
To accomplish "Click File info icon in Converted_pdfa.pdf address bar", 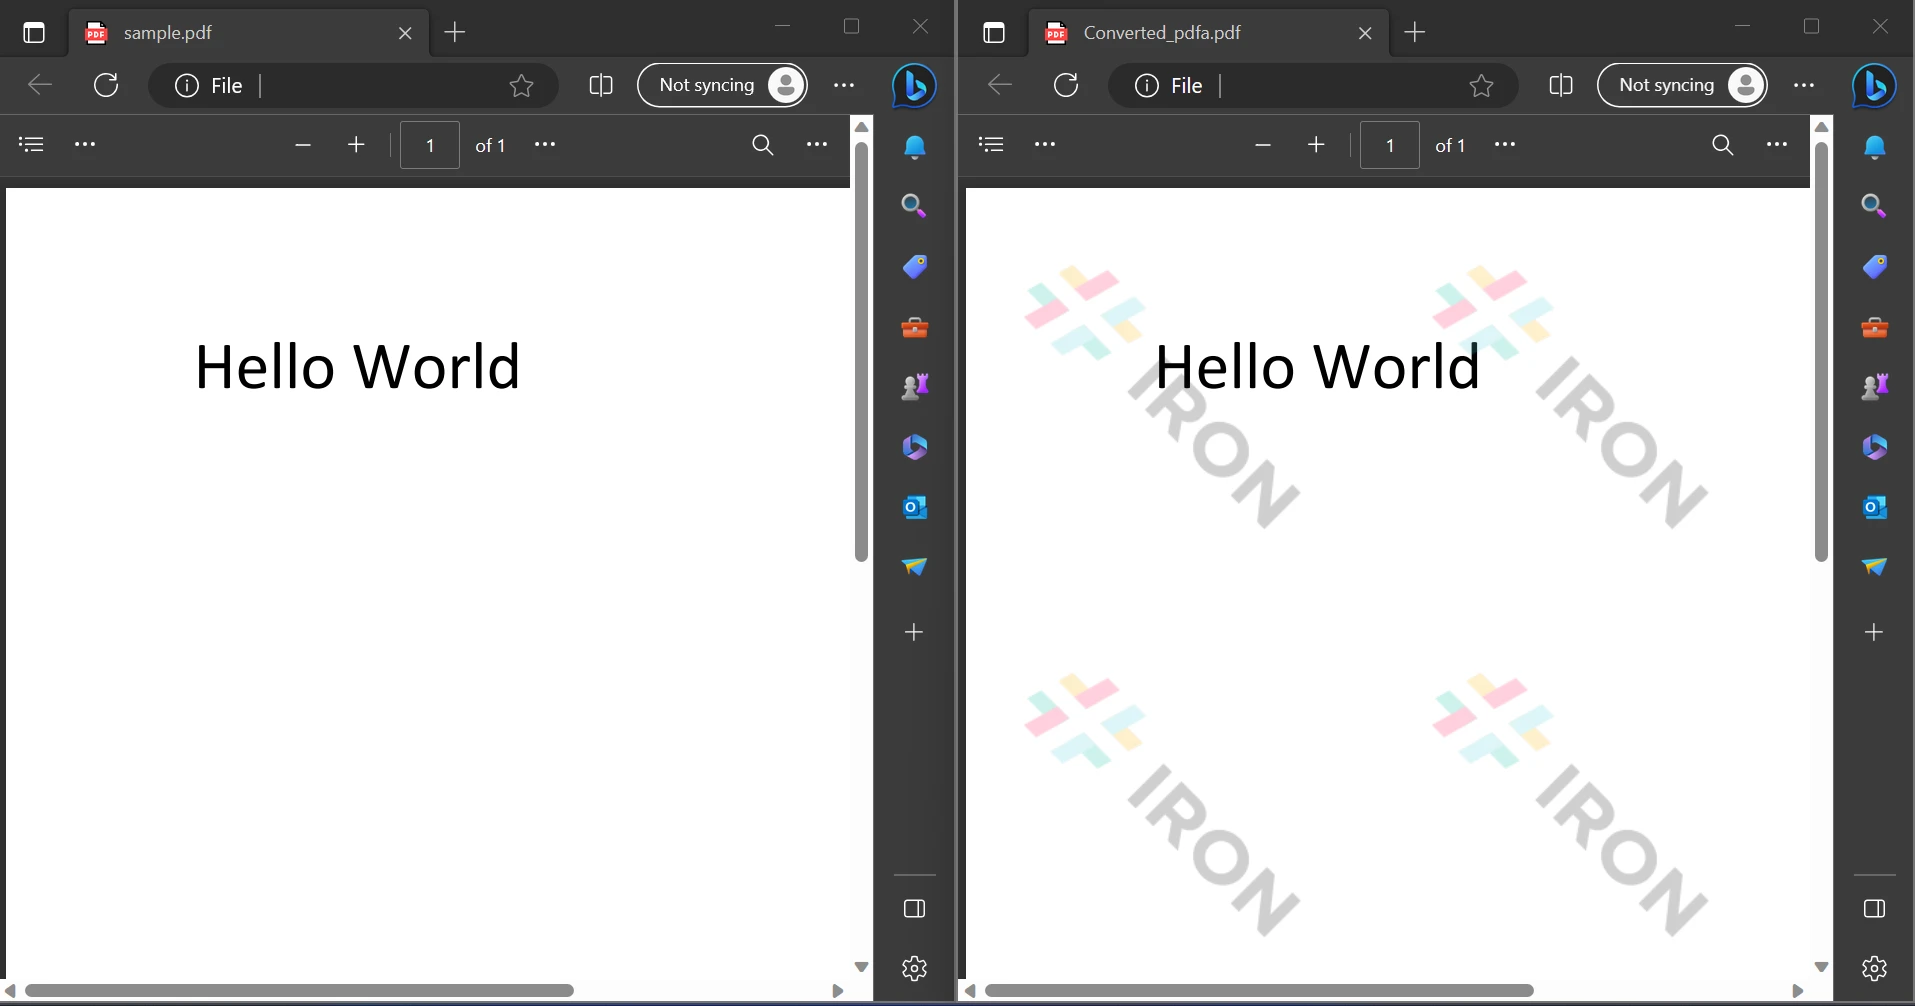I will [1147, 86].
